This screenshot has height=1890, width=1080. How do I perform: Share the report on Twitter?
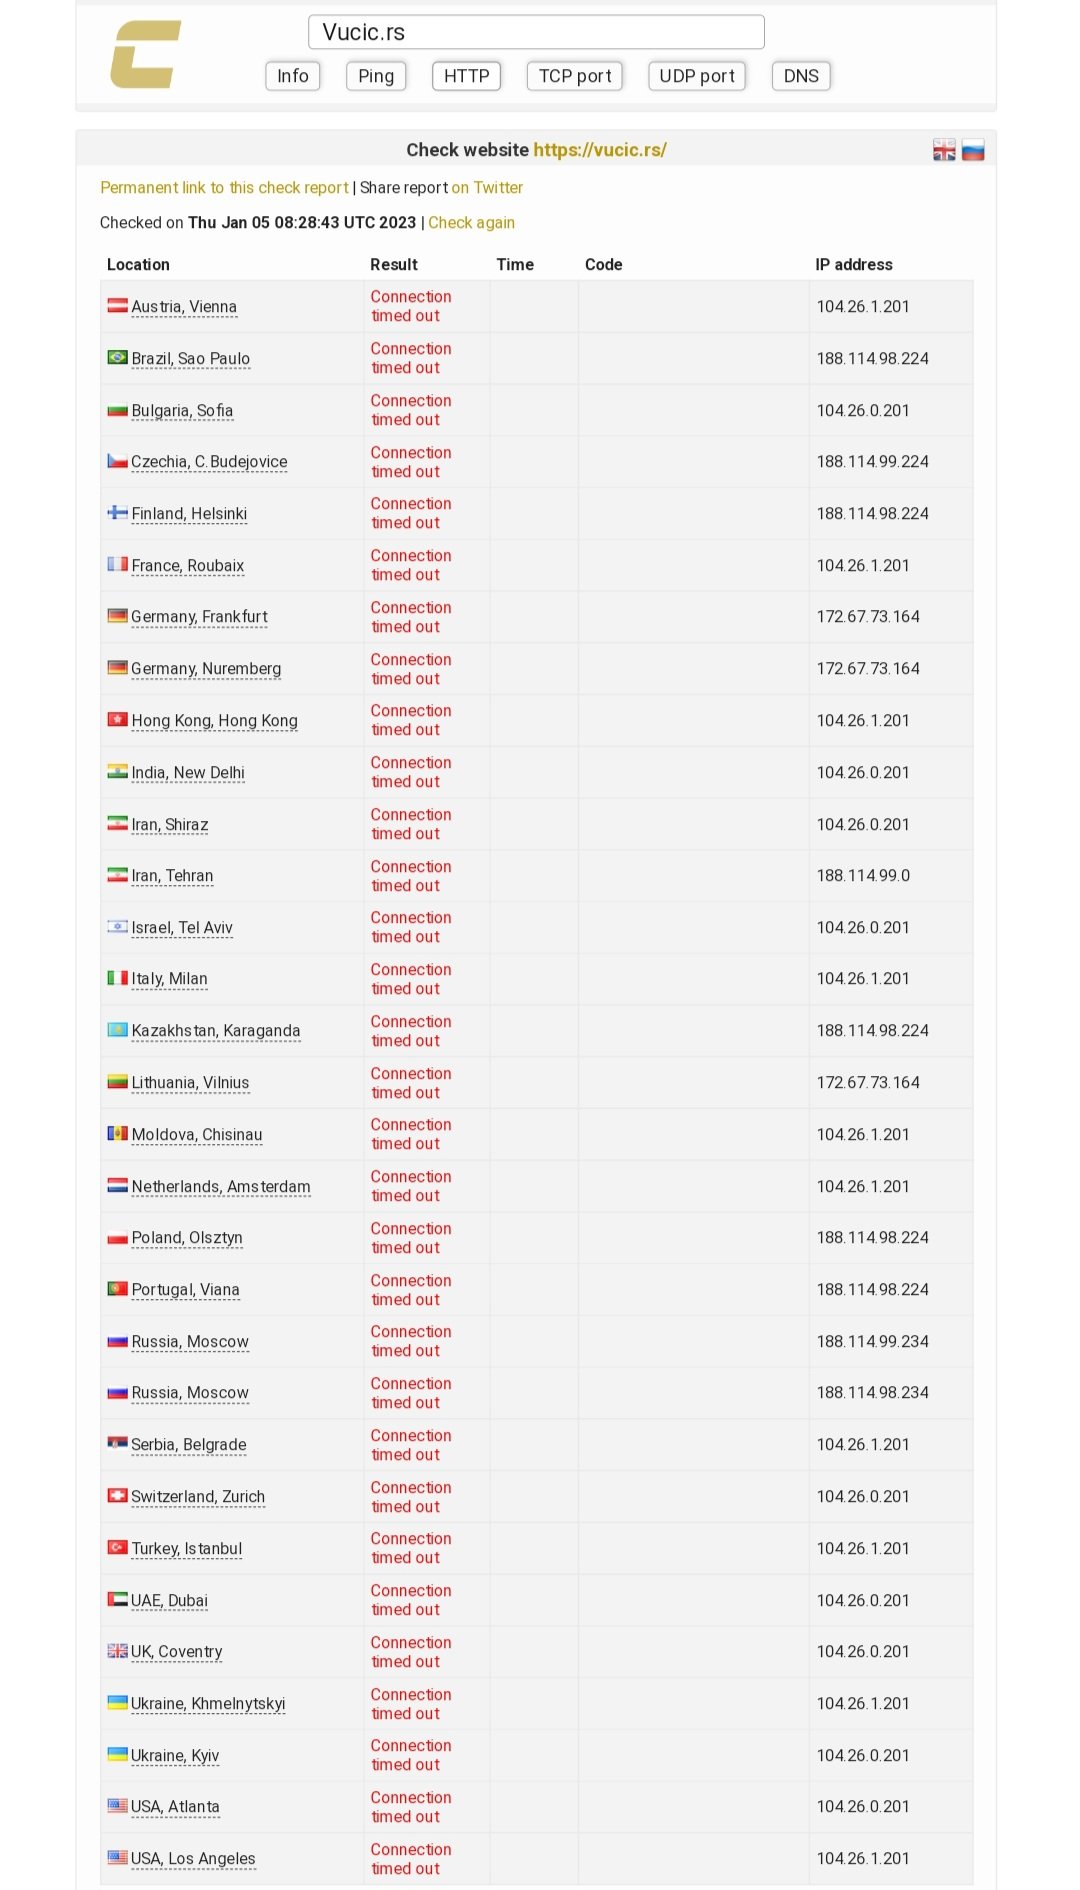pyautogui.click(x=487, y=188)
